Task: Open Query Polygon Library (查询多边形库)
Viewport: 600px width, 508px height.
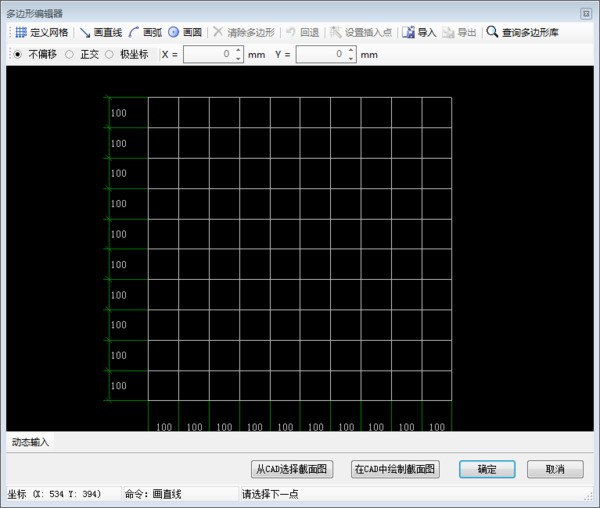Action: click(492, 33)
